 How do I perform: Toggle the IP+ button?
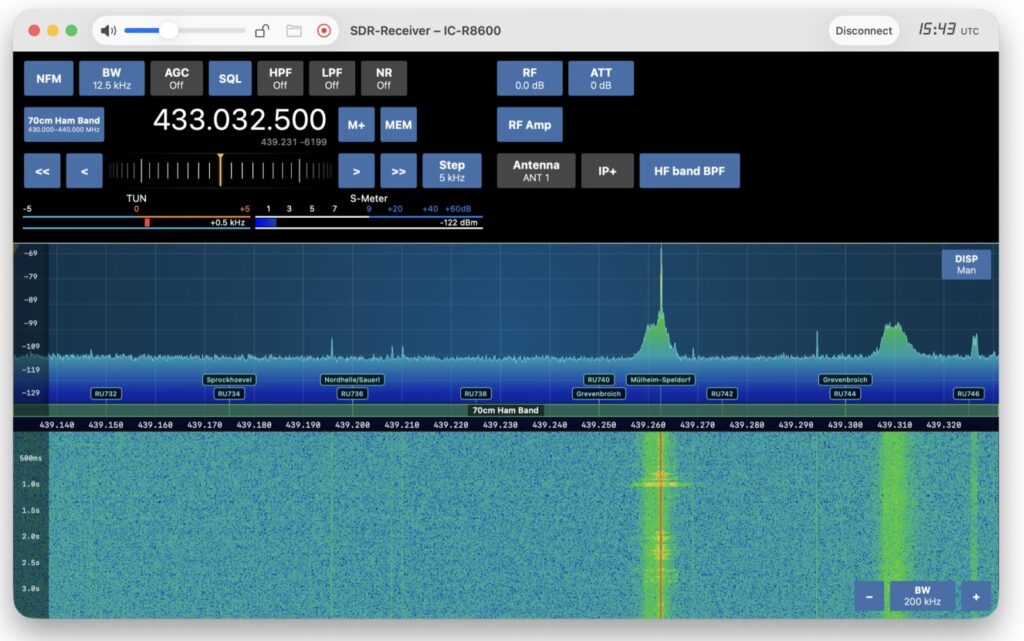[607, 171]
